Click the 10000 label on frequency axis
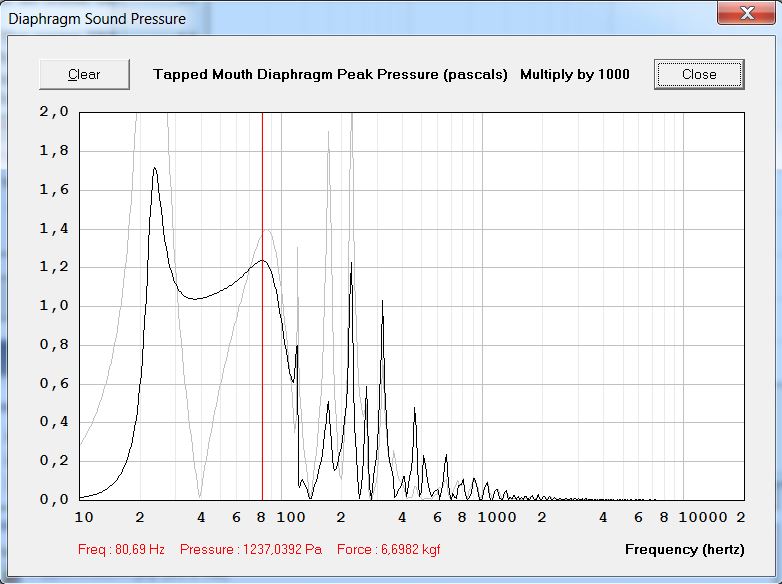The width and height of the screenshot is (782, 584). (x=703, y=517)
